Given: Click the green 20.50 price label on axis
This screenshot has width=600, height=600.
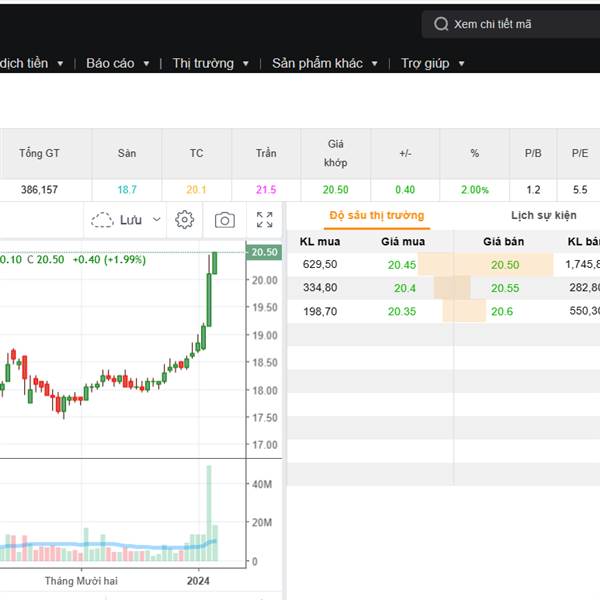Looking at the screenshot, I should click(264, 253).
